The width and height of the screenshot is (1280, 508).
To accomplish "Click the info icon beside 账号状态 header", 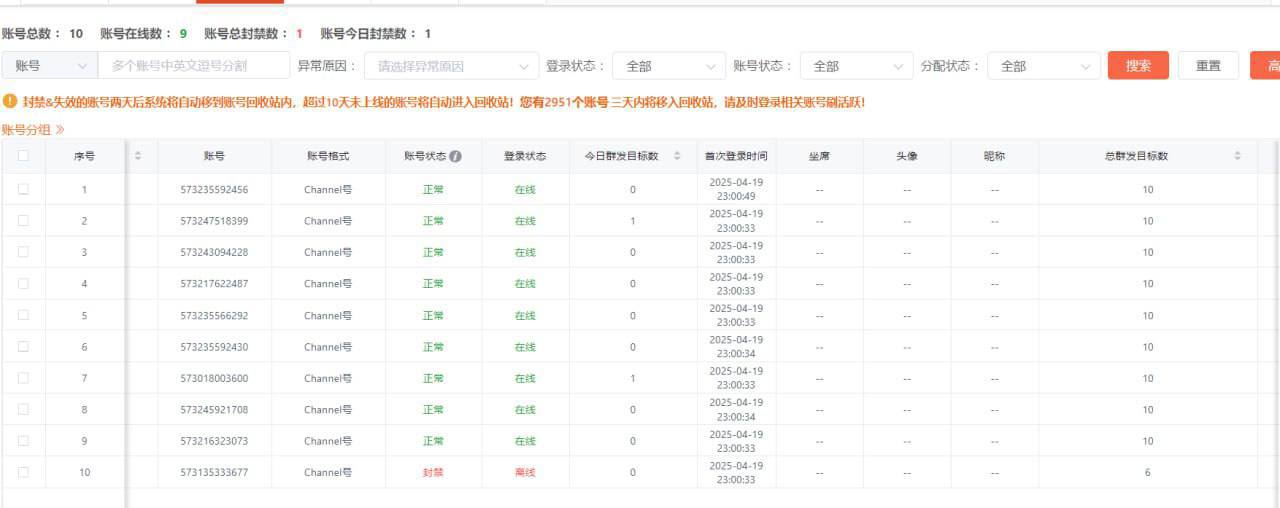I will tap(456, 156).
